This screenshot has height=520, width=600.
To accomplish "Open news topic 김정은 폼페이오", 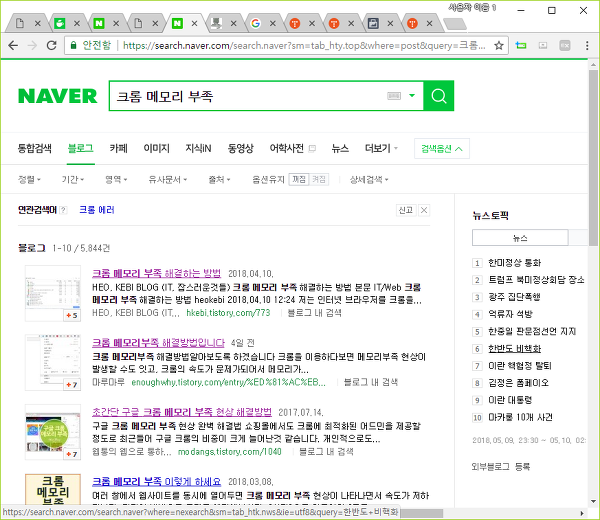I will click(x=518, y=383).
